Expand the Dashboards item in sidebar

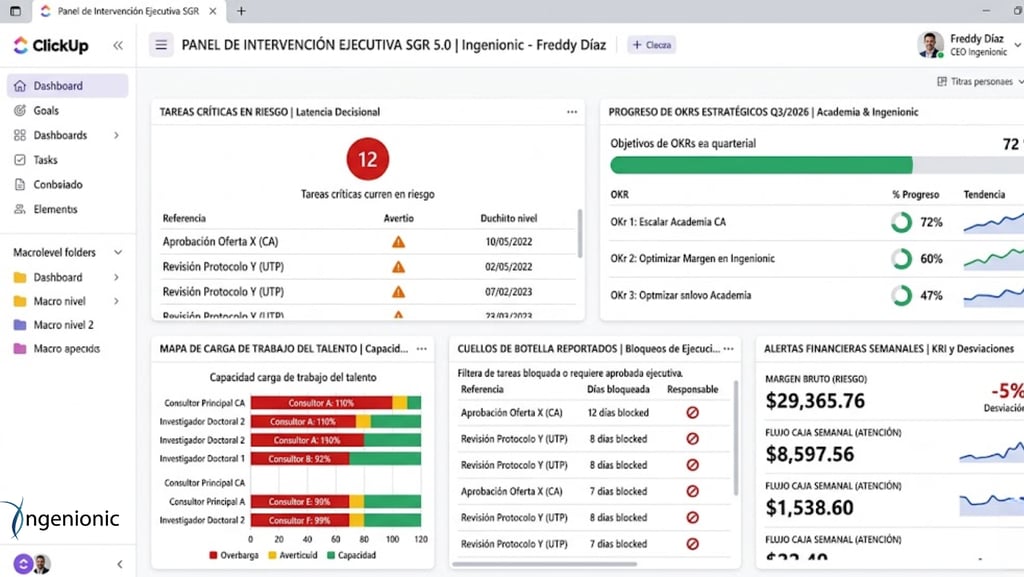click(x=116, y=135)
